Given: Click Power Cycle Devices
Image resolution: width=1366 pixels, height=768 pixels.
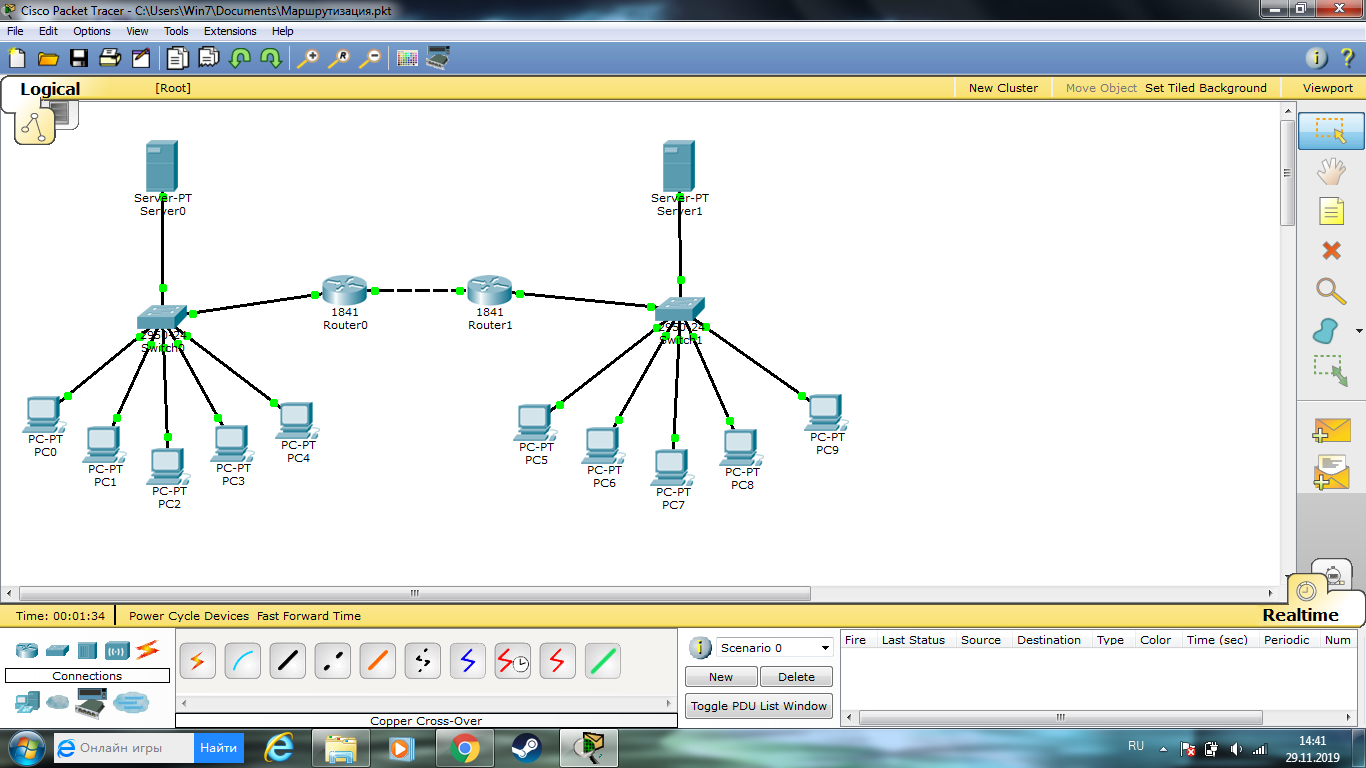Looking at the screenshot, I should [189, 616].
